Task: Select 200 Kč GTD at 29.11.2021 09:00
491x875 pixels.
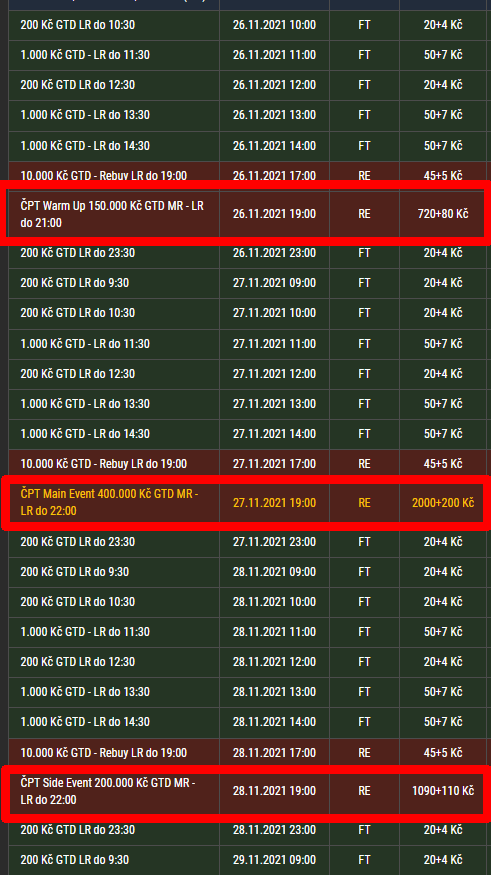Action: tap(247, 860)
